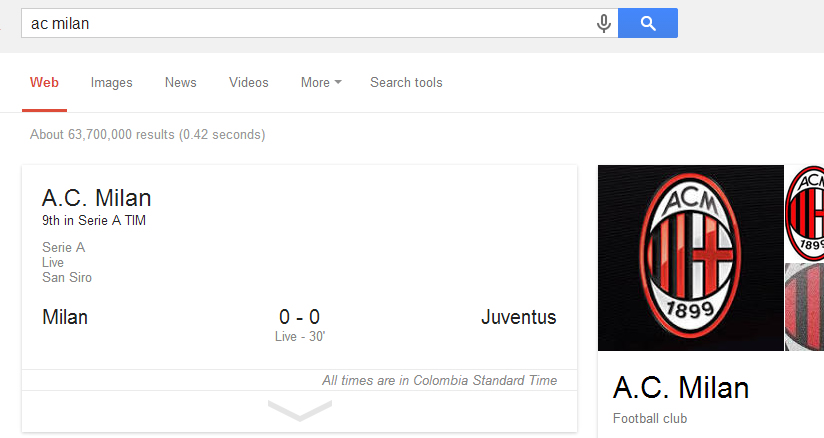824x438 pixels.
Task: Click the Milan team name in the scoreline
Action: (x=65, y=318)
